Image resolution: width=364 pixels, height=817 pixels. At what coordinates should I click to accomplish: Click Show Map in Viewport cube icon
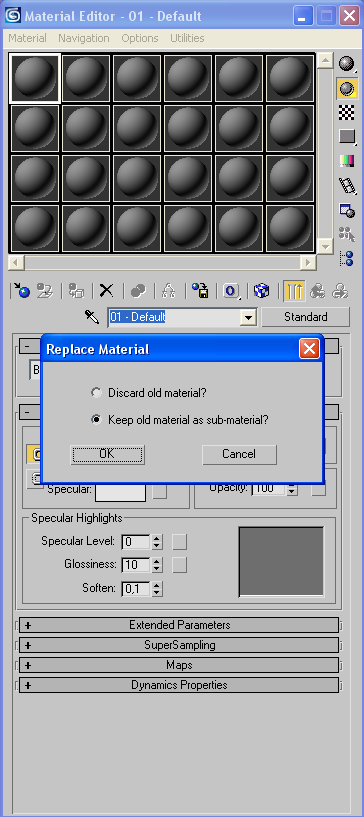click(262, 290)
